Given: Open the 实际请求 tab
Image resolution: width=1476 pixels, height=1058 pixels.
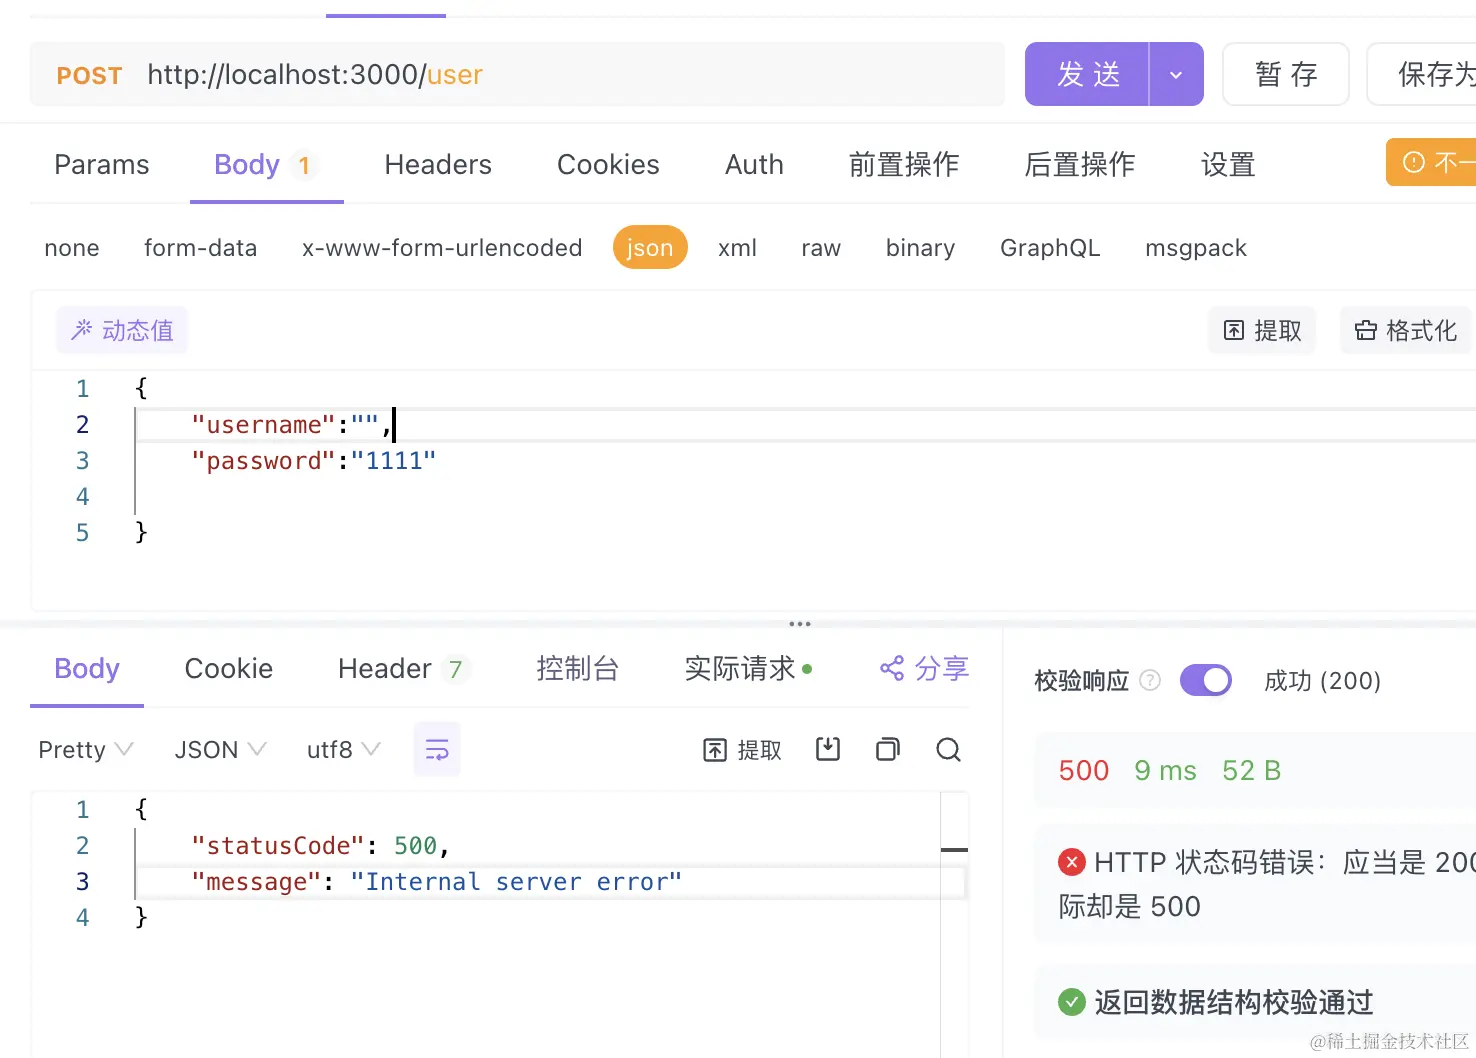Looking at the screenshot, I should click(x=748, y=669).
